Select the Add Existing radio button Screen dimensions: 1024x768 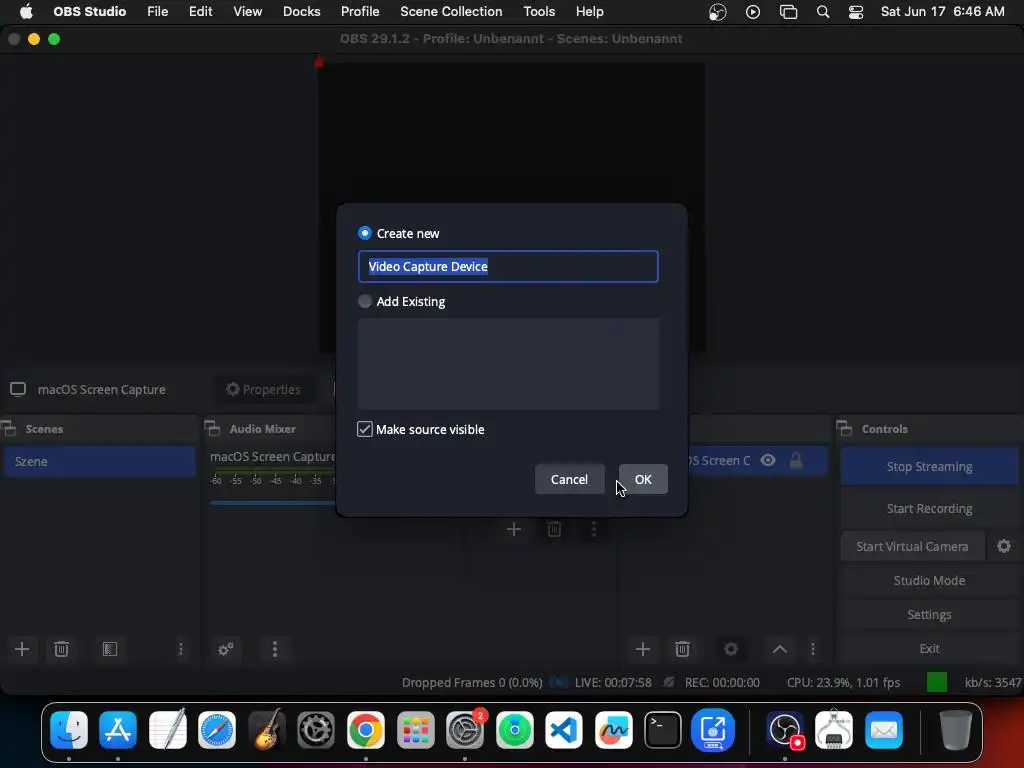[364, 301]
